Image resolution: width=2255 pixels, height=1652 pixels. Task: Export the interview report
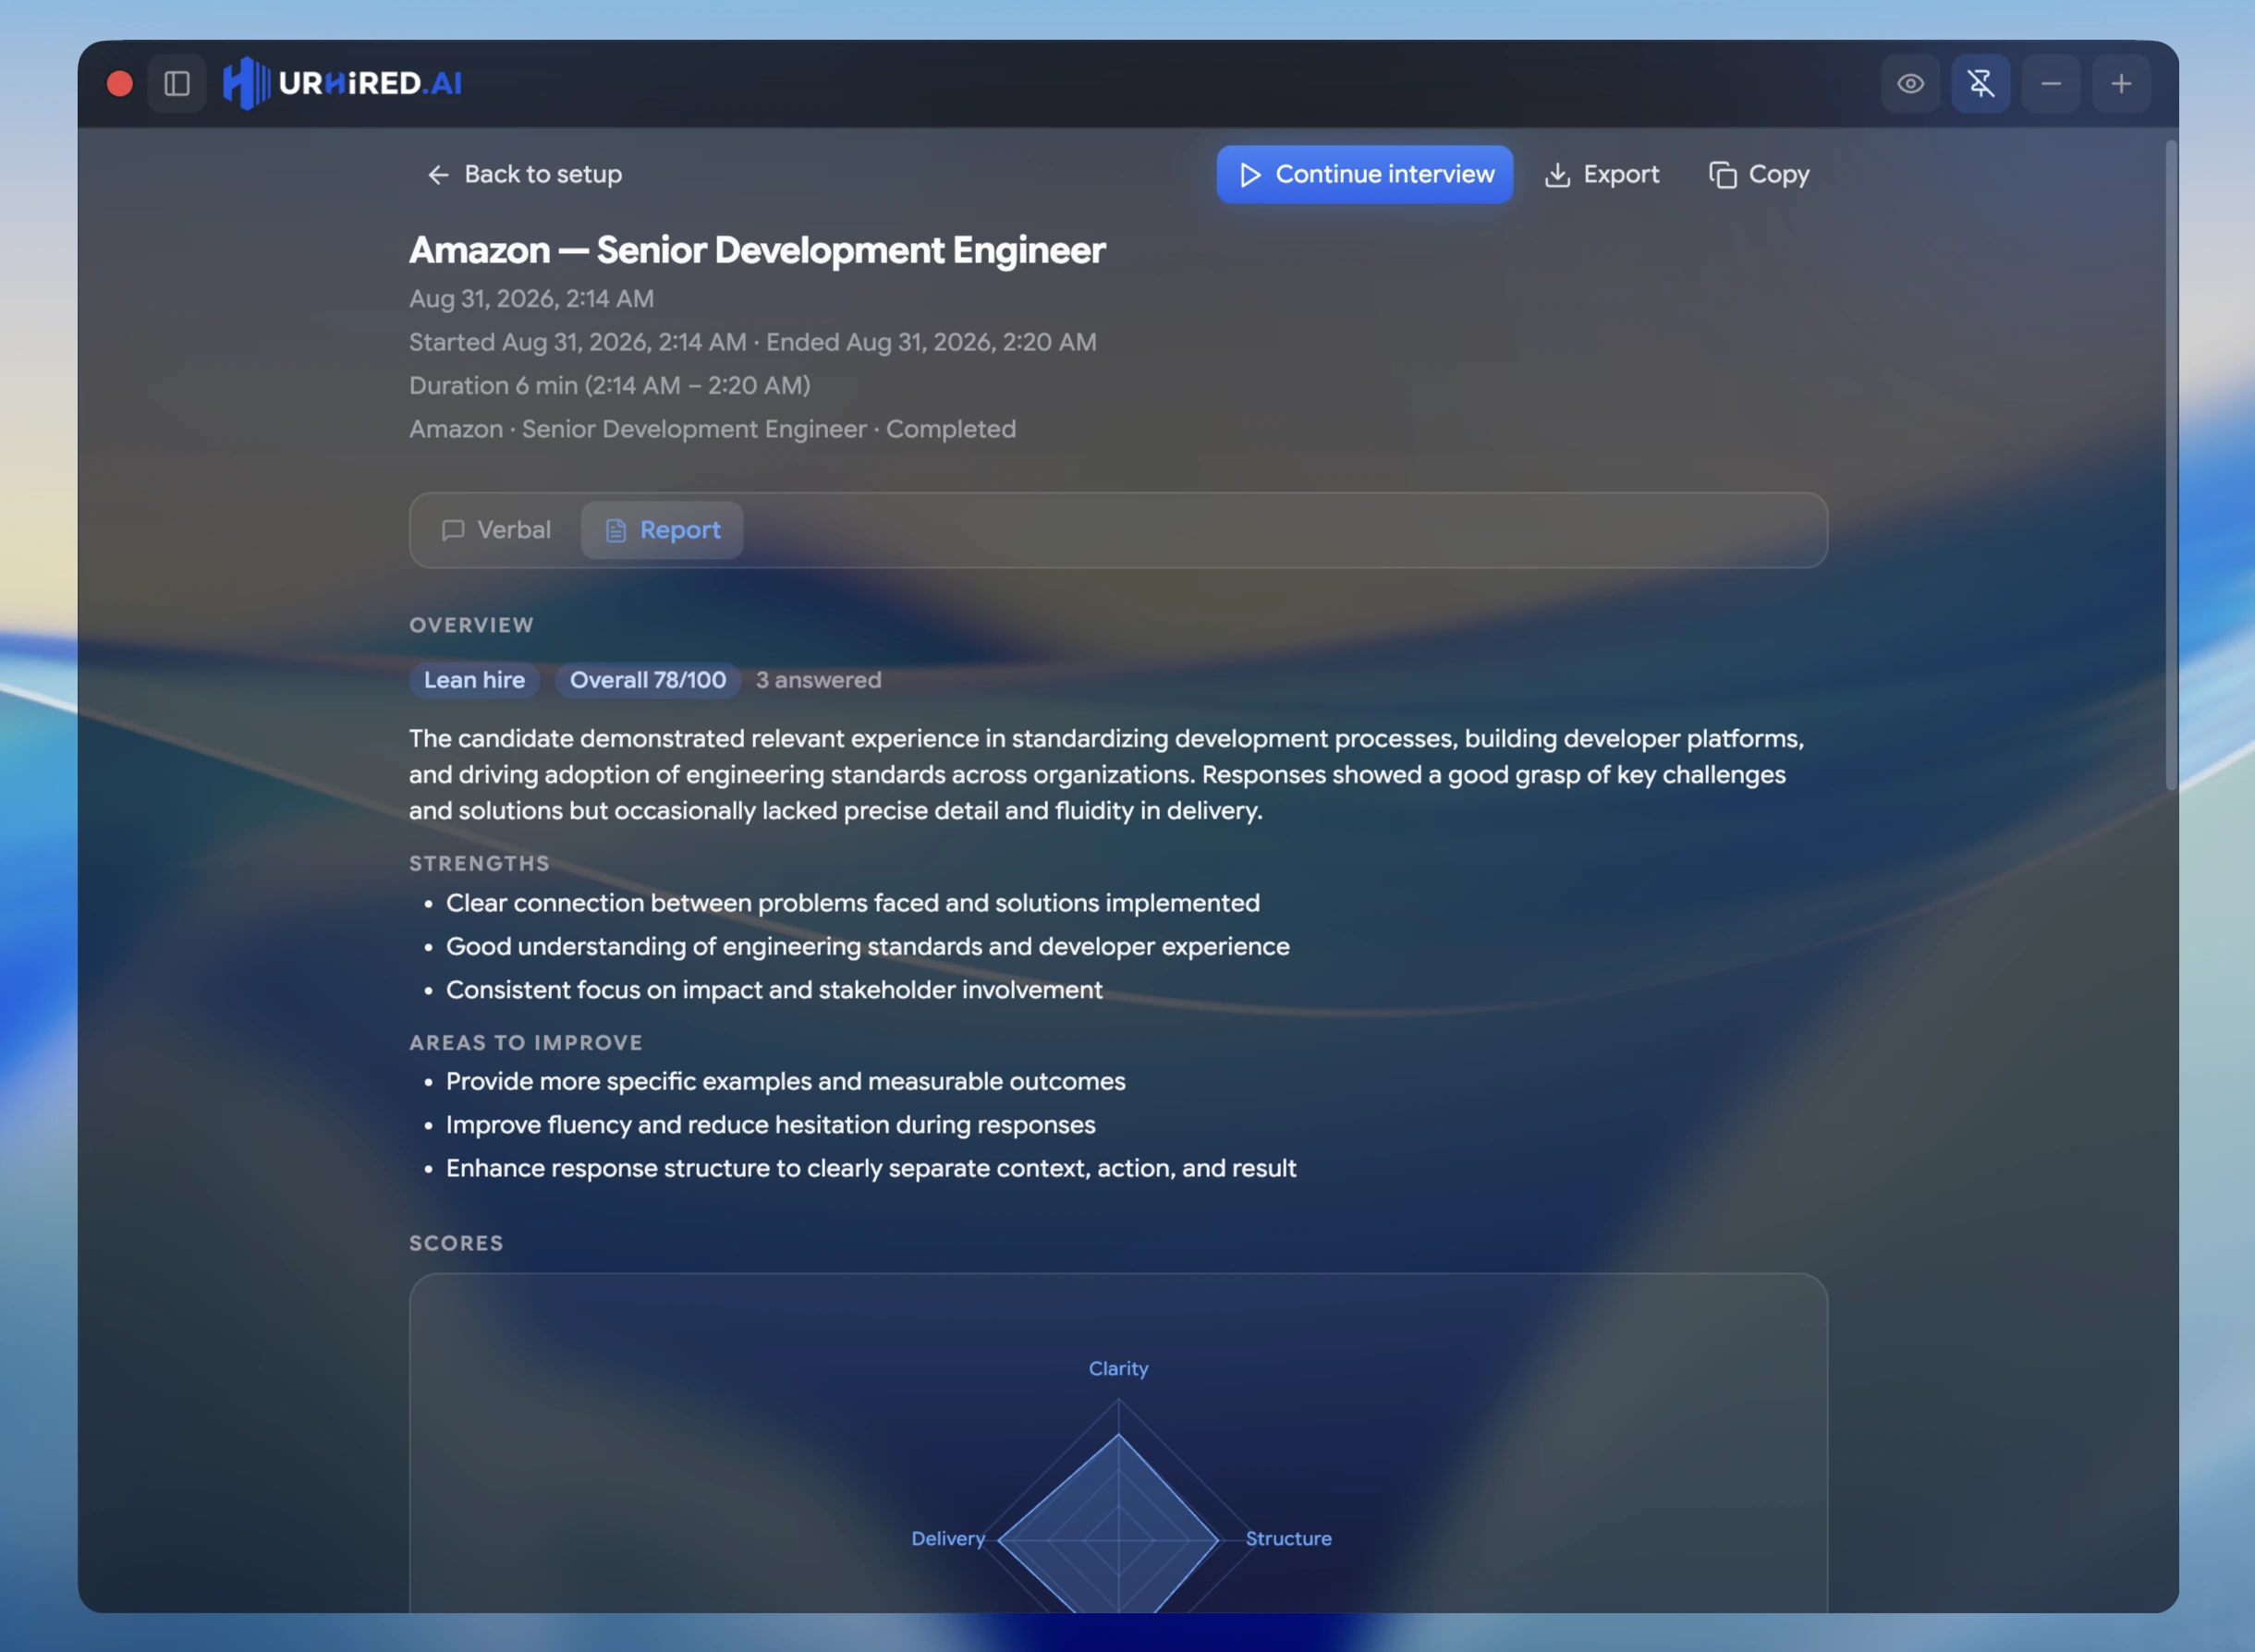[x=1602, y=175]
